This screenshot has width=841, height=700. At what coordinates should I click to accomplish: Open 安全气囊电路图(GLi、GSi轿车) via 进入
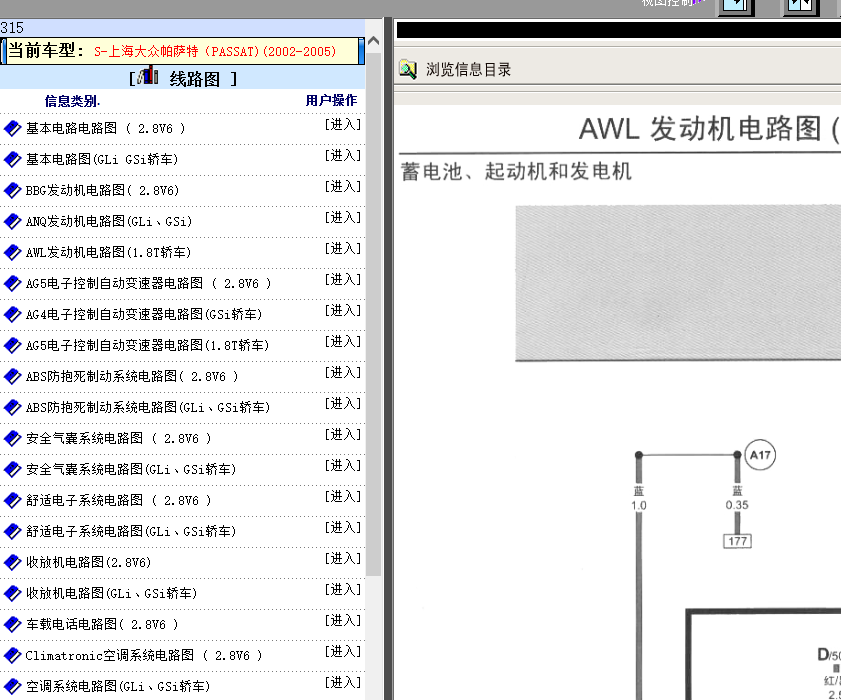coord(343,466)
